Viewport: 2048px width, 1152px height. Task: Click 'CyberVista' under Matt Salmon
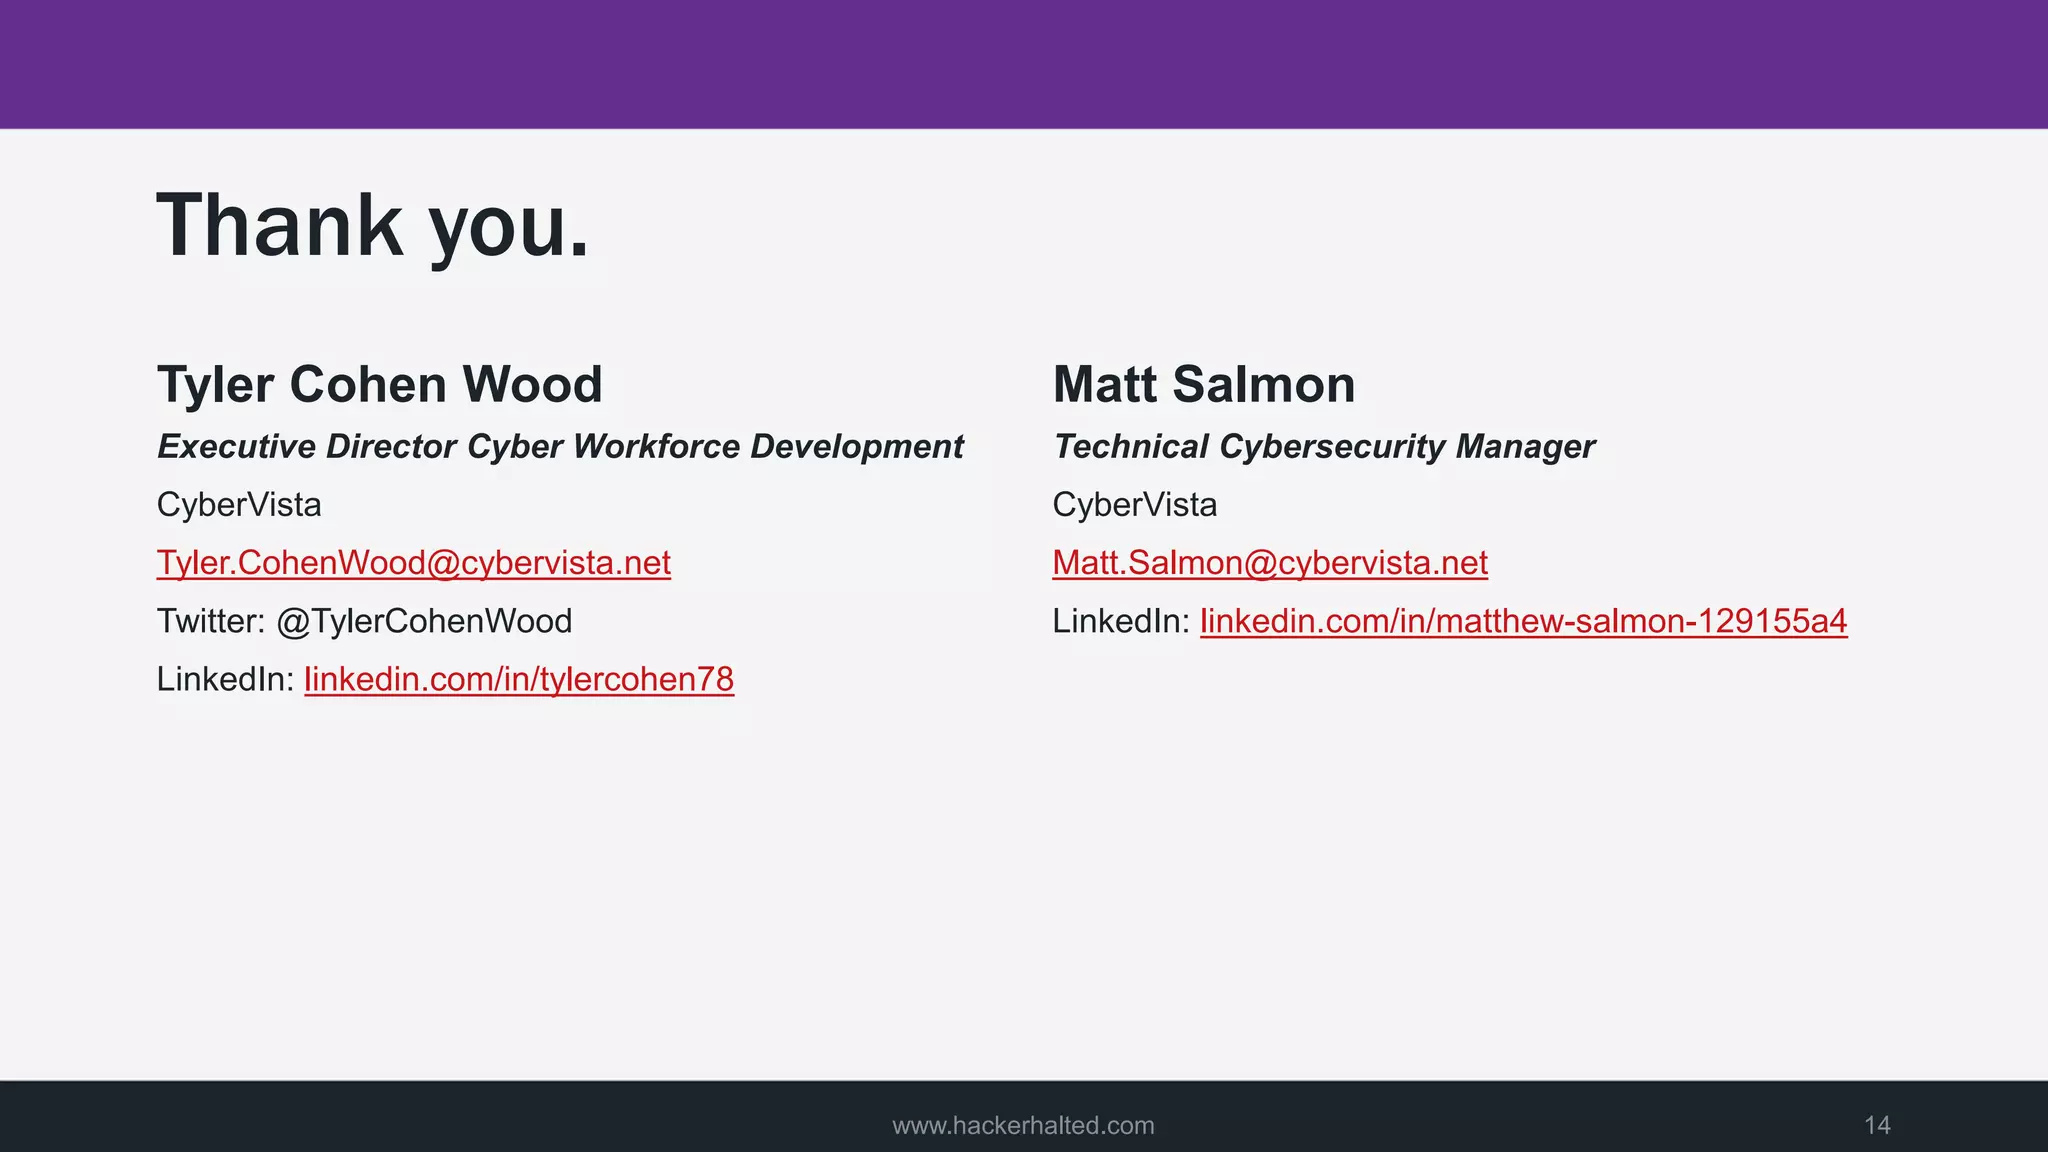tap(1135, 505)
